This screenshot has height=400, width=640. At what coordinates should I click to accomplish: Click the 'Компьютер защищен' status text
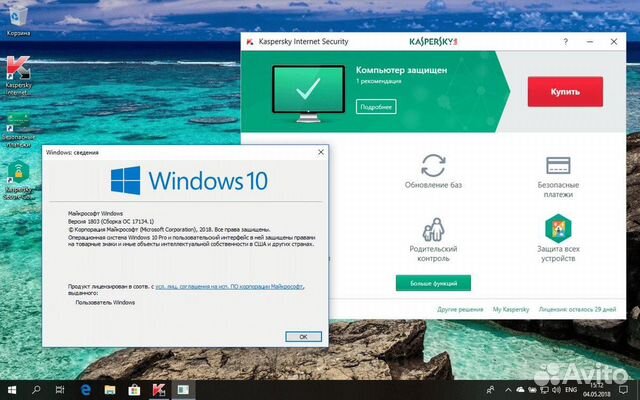(402, 70)
